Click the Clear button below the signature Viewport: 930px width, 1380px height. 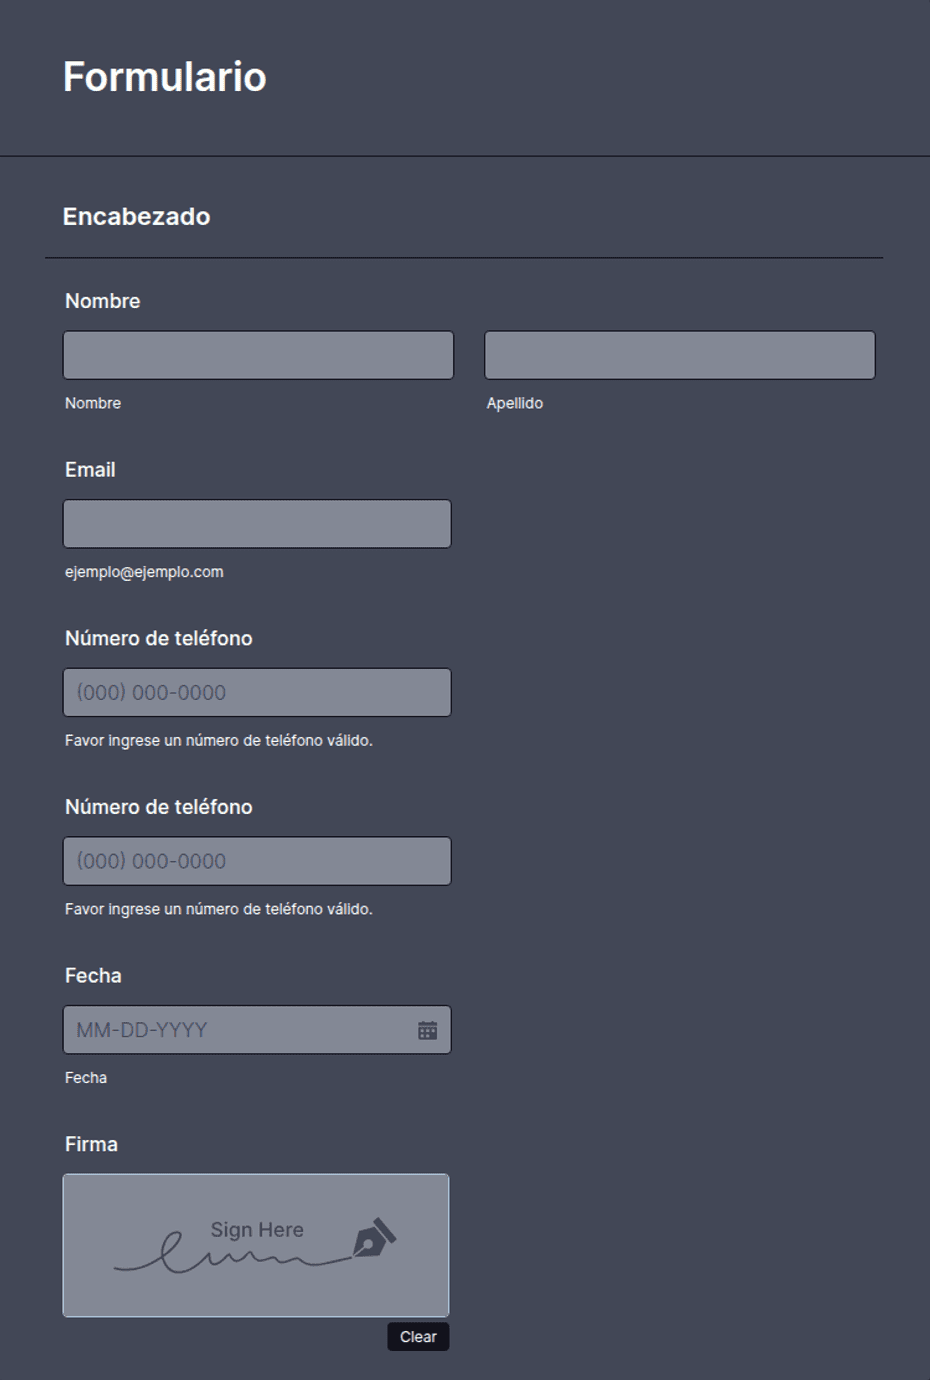pos(418,1337)
